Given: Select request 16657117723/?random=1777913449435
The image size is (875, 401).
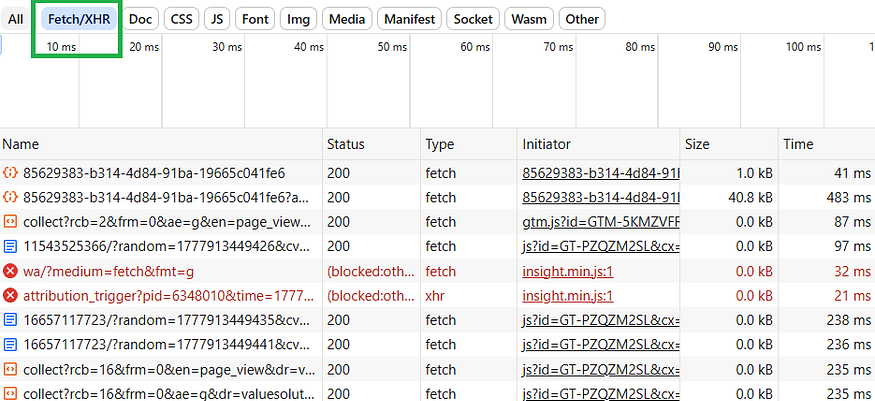Looking at the screenshot, I should click(167, 320).
